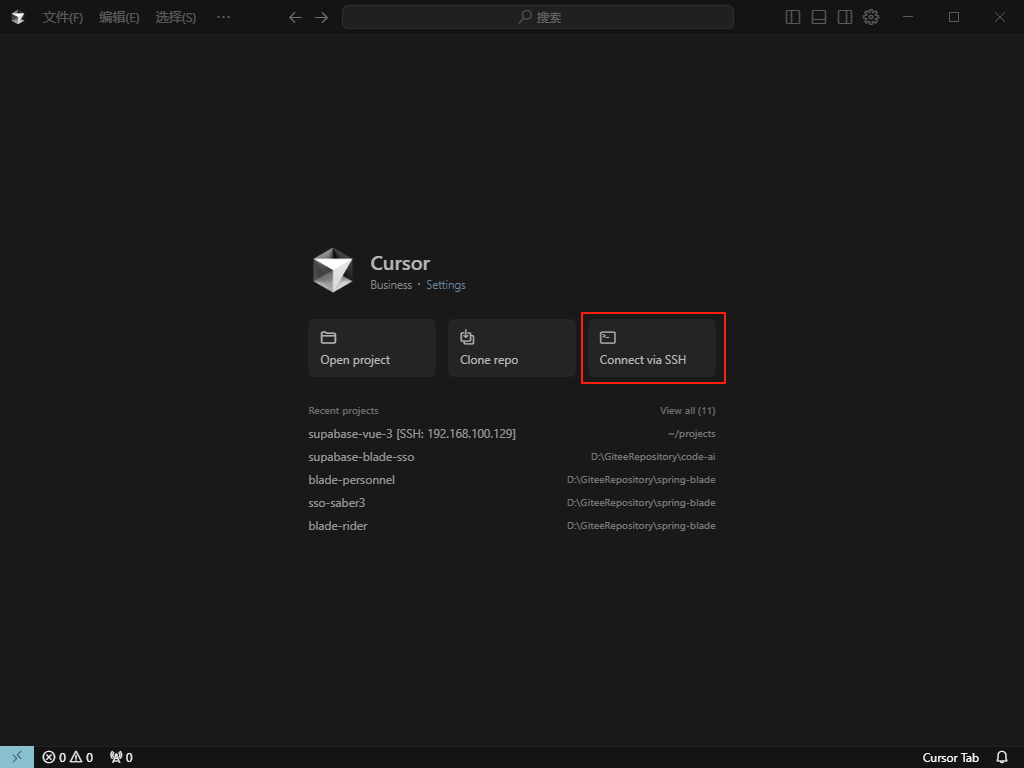Open the notifications bell icon
The height and width of the screenshot is (768, 1024).
click(1002, 757)
